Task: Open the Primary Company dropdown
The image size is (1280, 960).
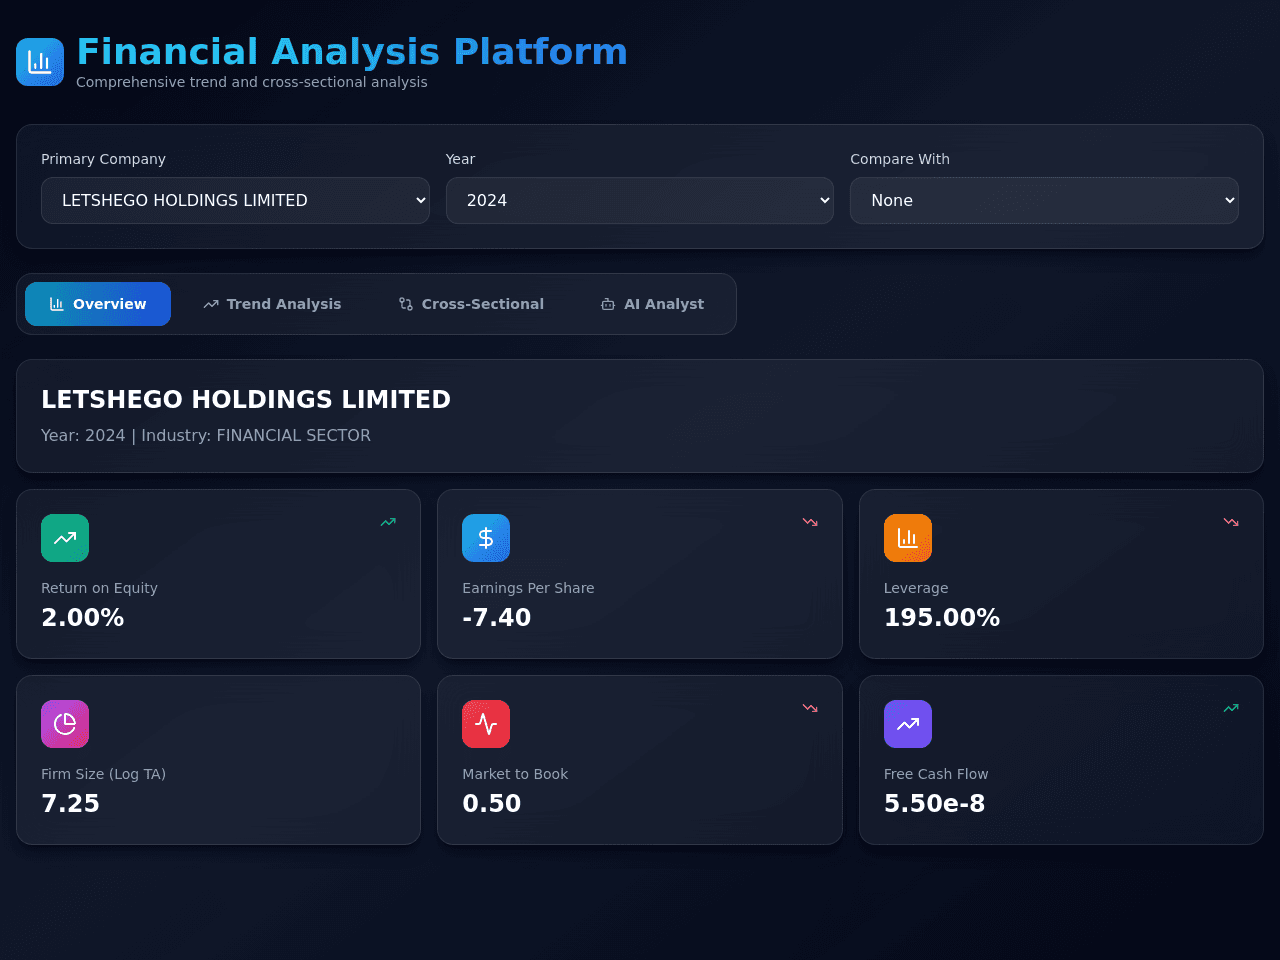Action: [235, 200]
